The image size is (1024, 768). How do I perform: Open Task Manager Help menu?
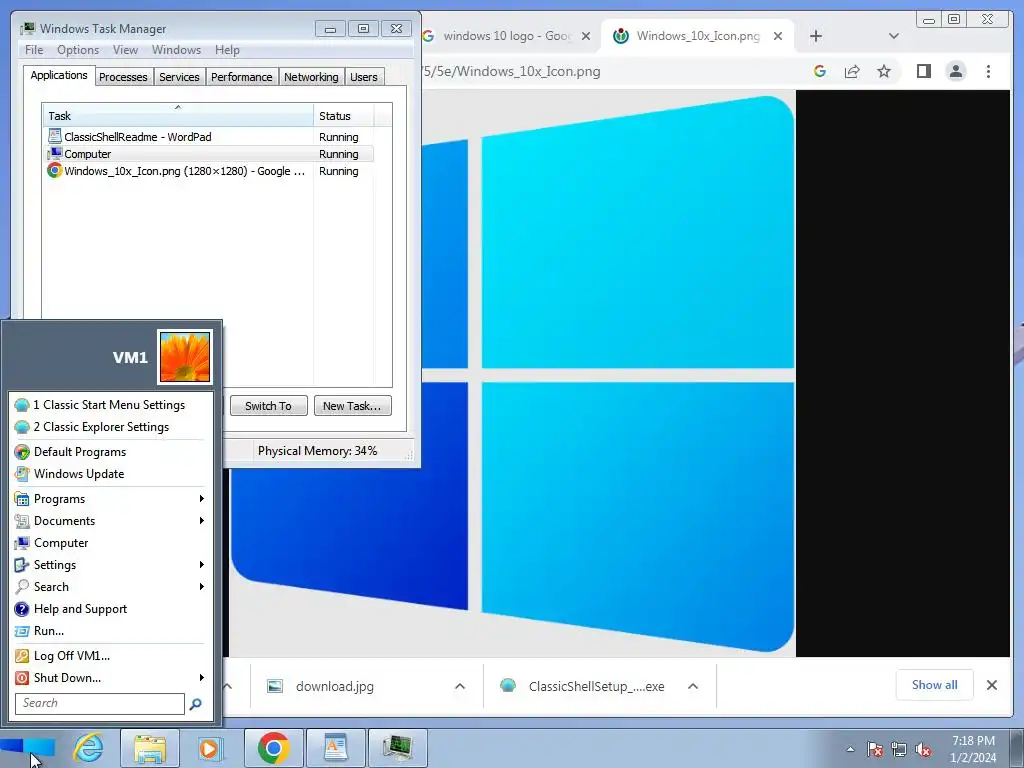click(227, 50)
